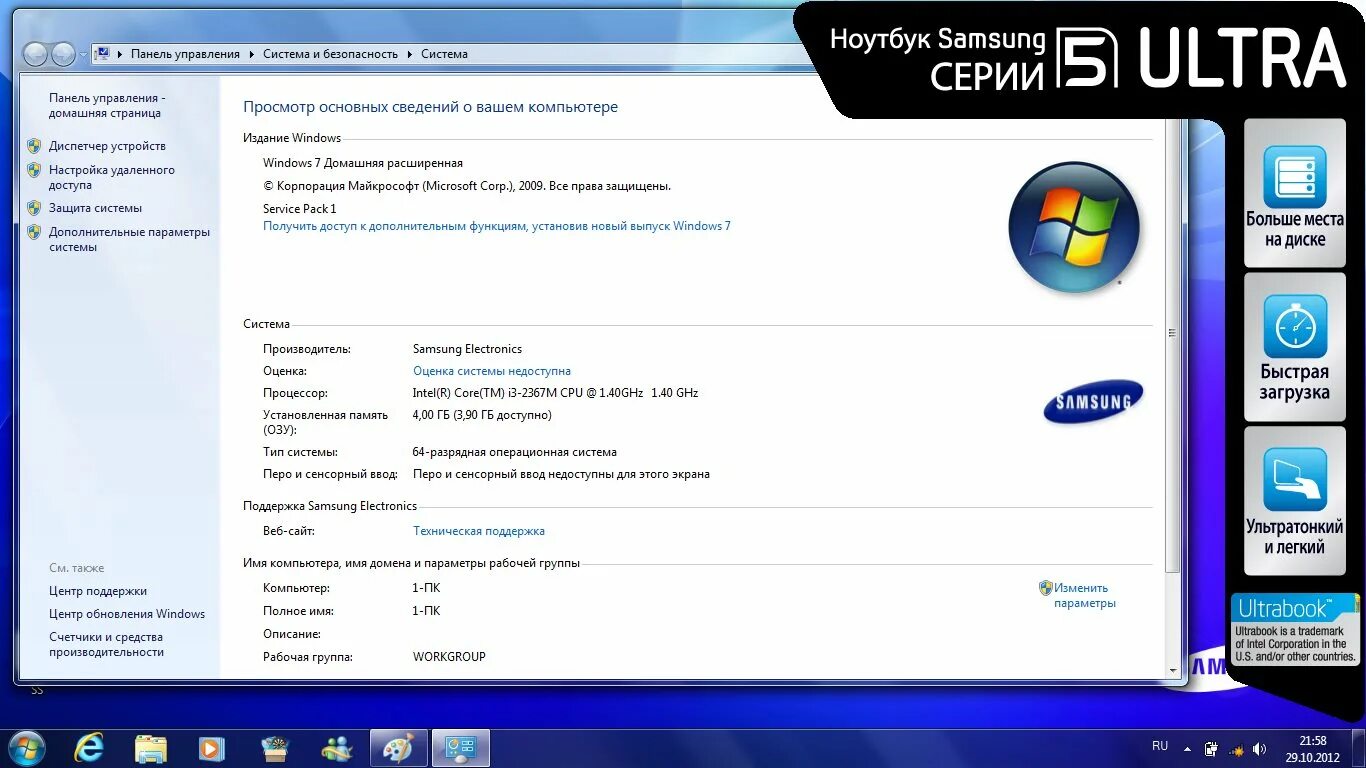Open Центр поддержки link
The height and width of the screenshot is (768, 1366).
(x=98, y=591)
